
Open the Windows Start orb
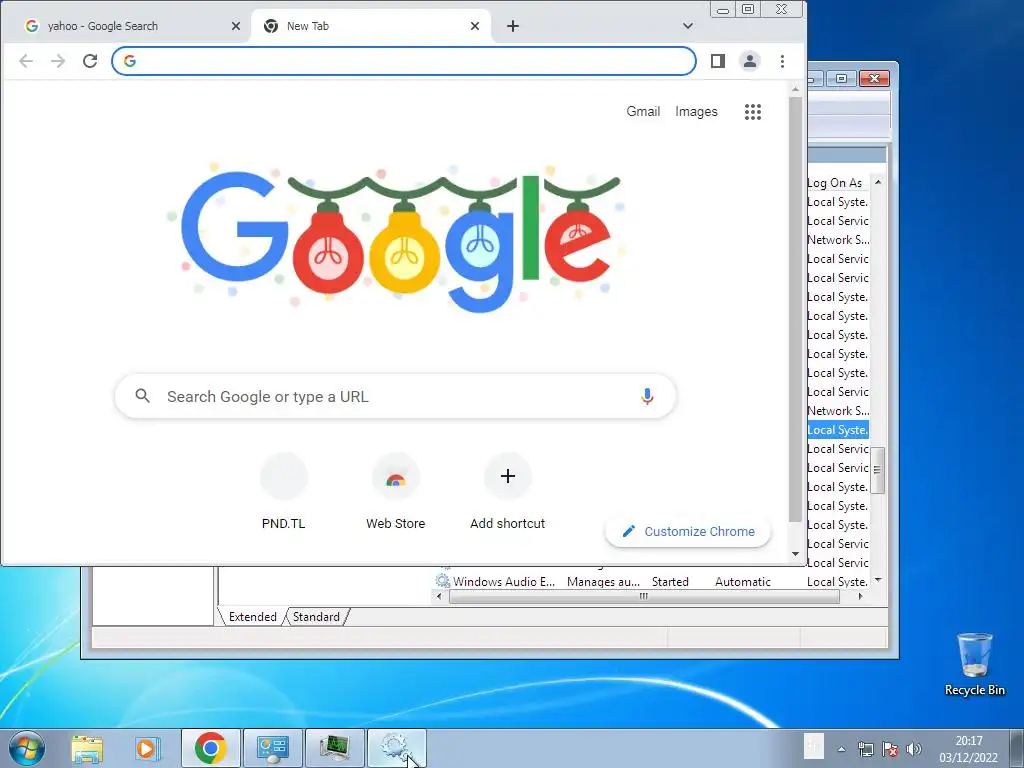27,748
